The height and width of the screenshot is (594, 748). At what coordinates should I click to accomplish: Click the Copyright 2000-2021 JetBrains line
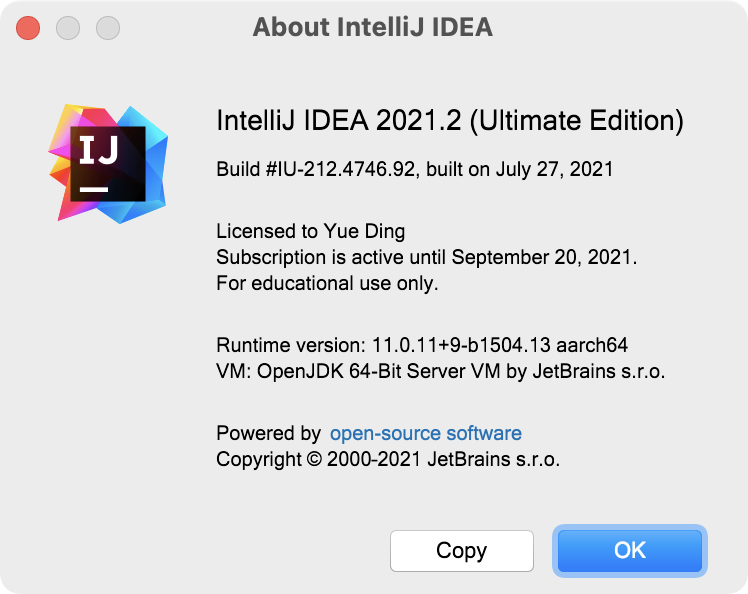388,459
